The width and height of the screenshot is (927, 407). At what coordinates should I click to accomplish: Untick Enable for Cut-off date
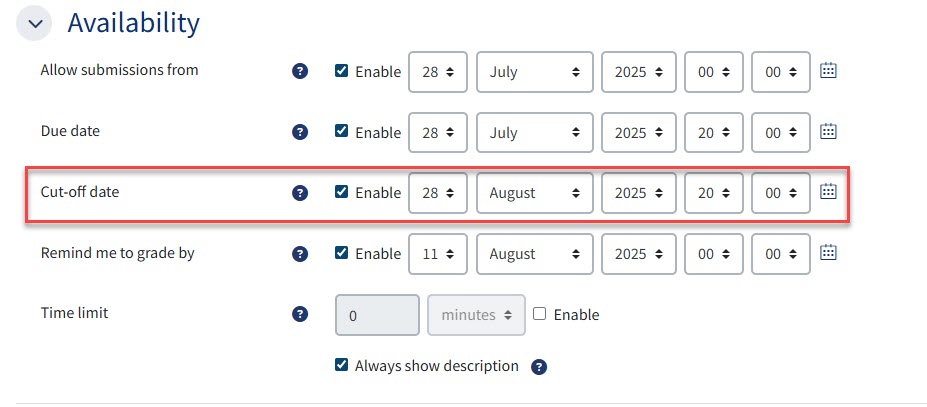click(342, 192)
